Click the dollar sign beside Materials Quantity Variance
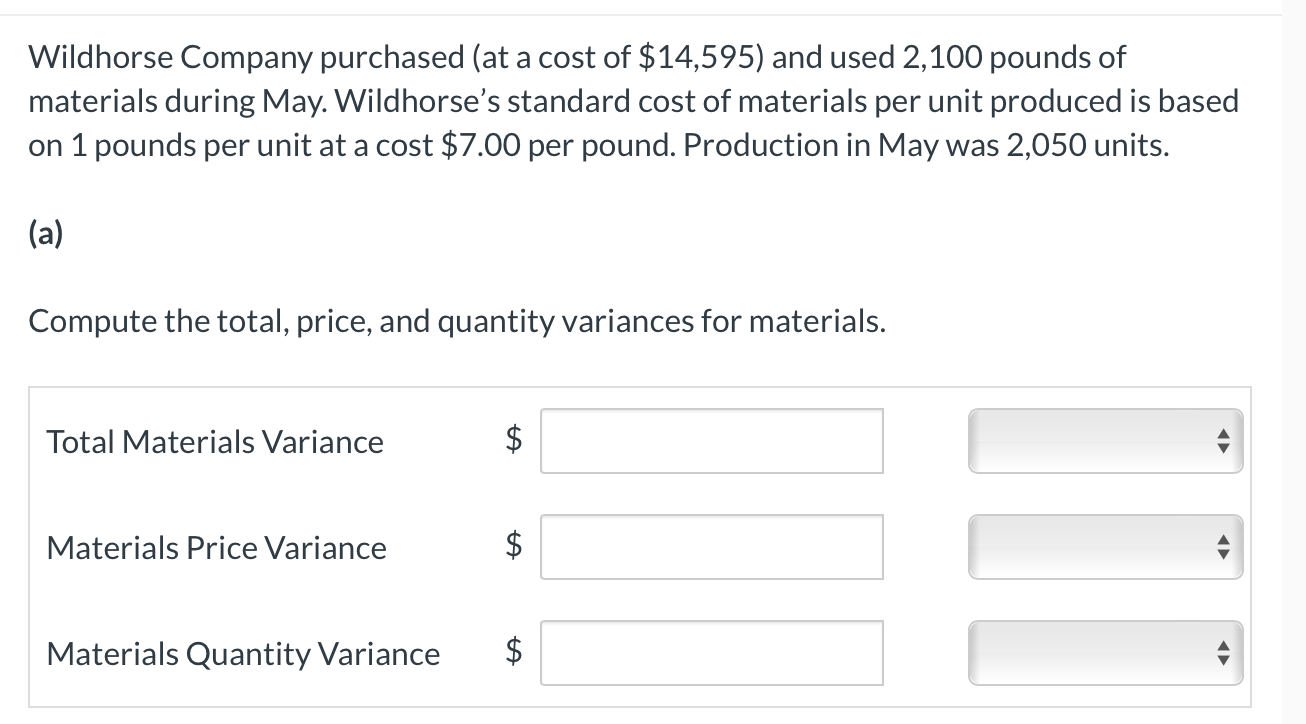This screenshot has width=1306, height=724. click(514, 653)
